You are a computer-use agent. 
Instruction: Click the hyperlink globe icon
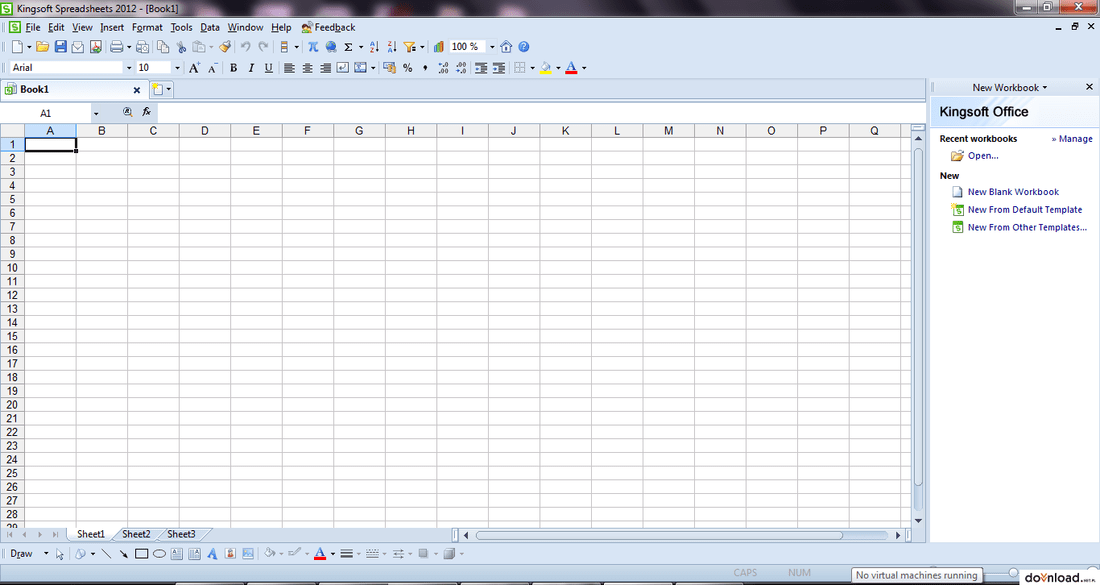coord(330,47)
